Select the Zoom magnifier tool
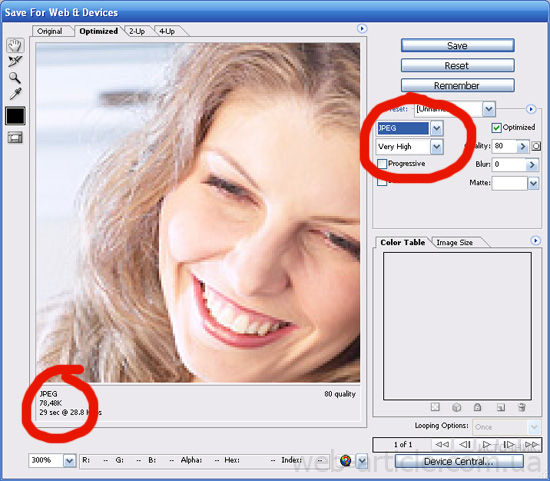Image resolution: width=550 pixels, height=481 pixels. tap(15, 78)
